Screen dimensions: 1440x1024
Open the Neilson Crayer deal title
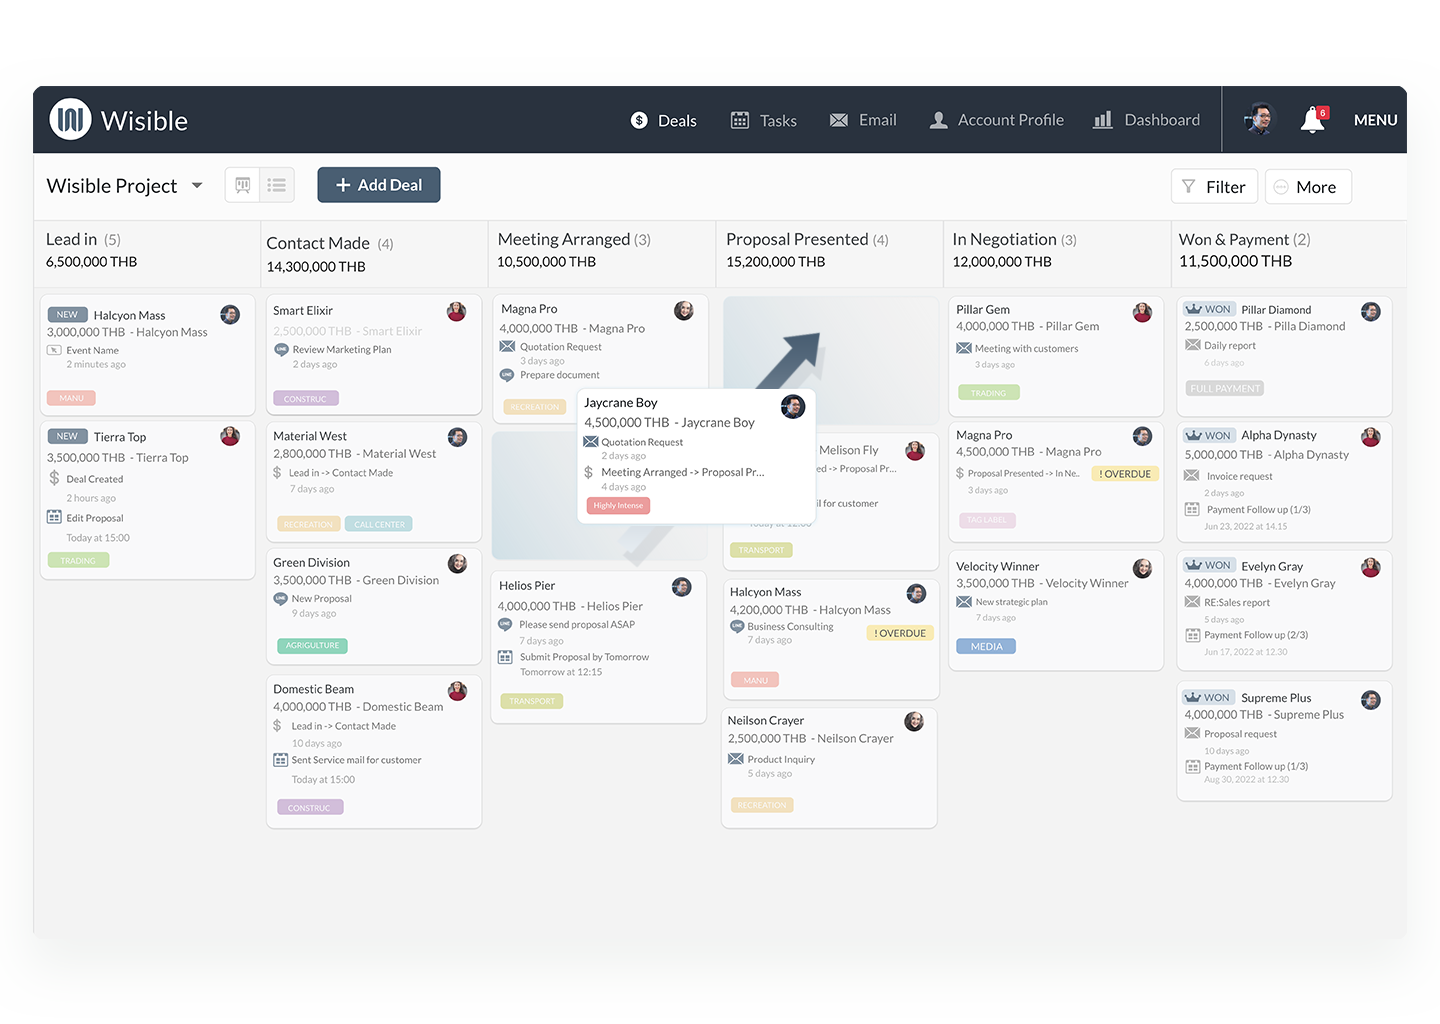(766, 721)
